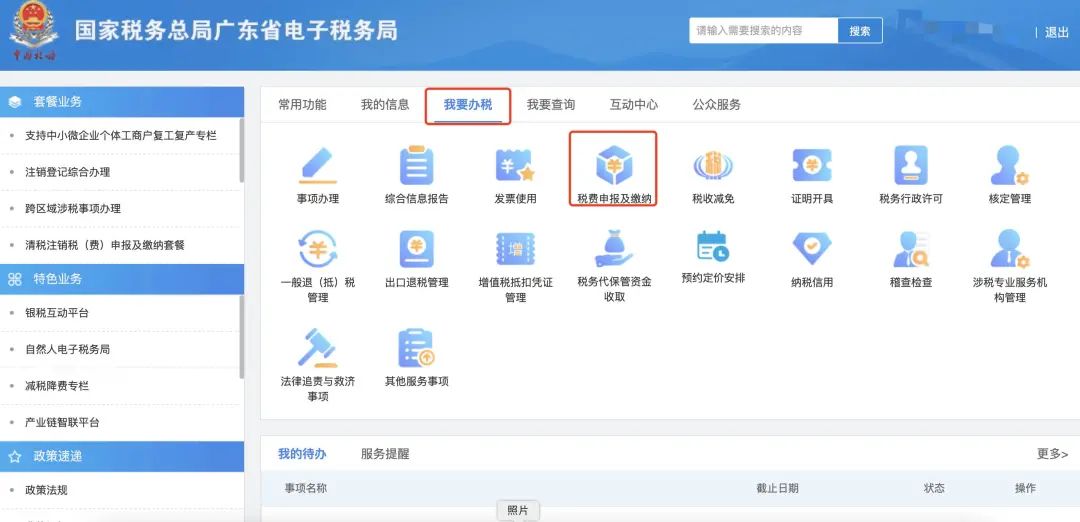Open the 综合信息报告 clipboard icon
Image resolution: width=1080 pixels, height=522 pixels.
[417, 165]
